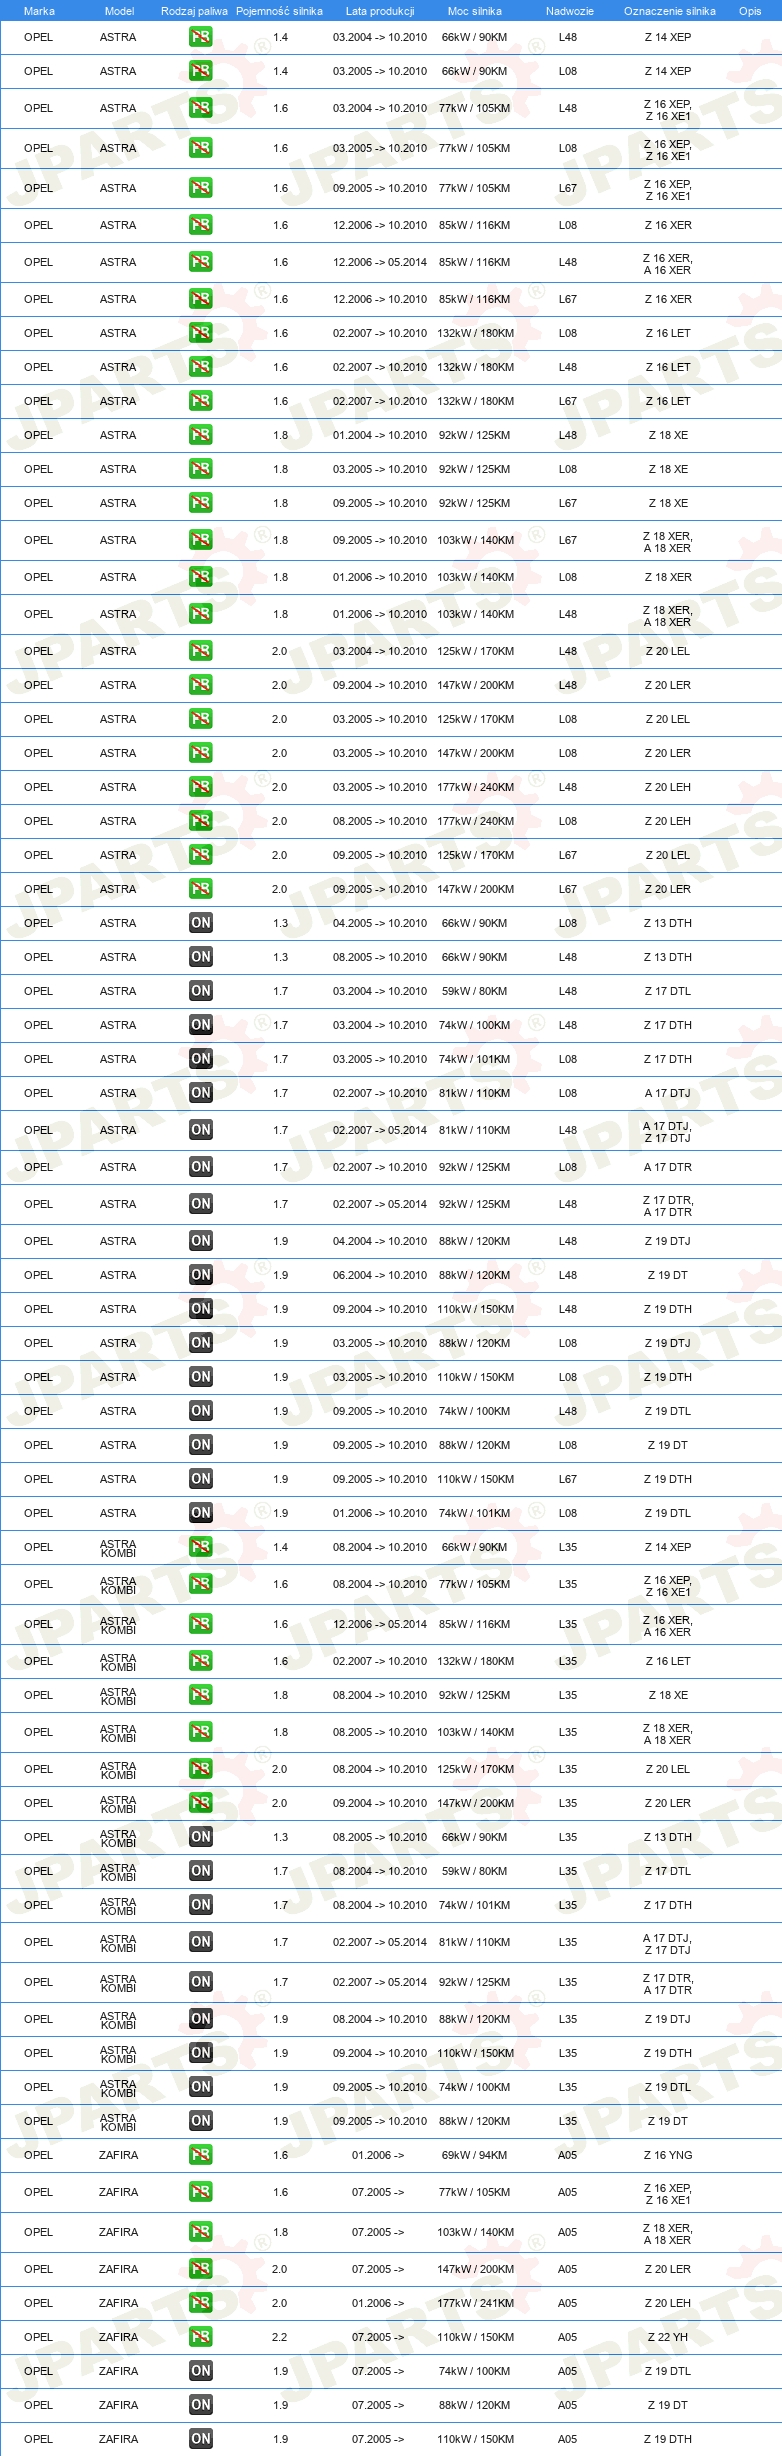Click ZAFIRA model in the Z 16 YNG row

118,2155
